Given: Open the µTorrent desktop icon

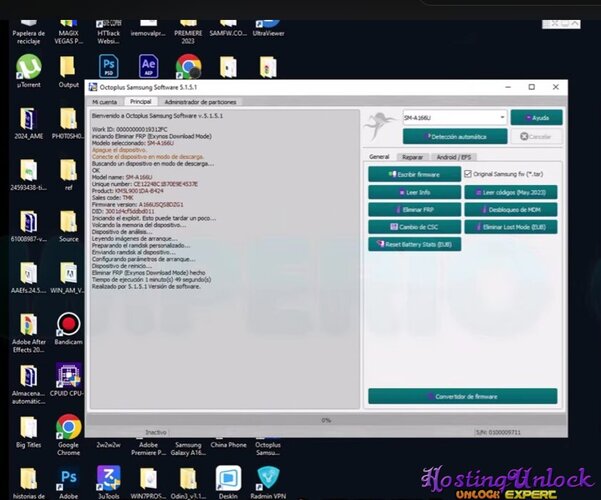Looking at the screenshot, I should click(29, 71).
